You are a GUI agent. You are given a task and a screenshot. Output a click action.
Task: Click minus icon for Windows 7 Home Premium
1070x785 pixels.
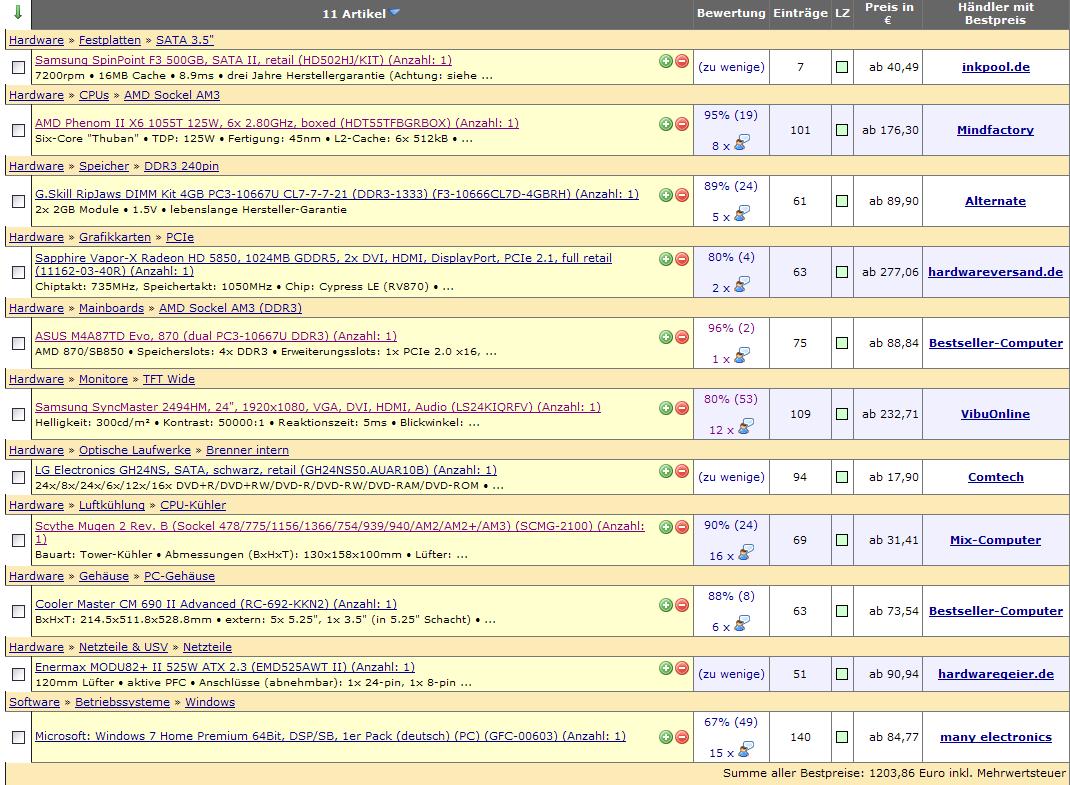pyautogui.click(x=682, y=737)
